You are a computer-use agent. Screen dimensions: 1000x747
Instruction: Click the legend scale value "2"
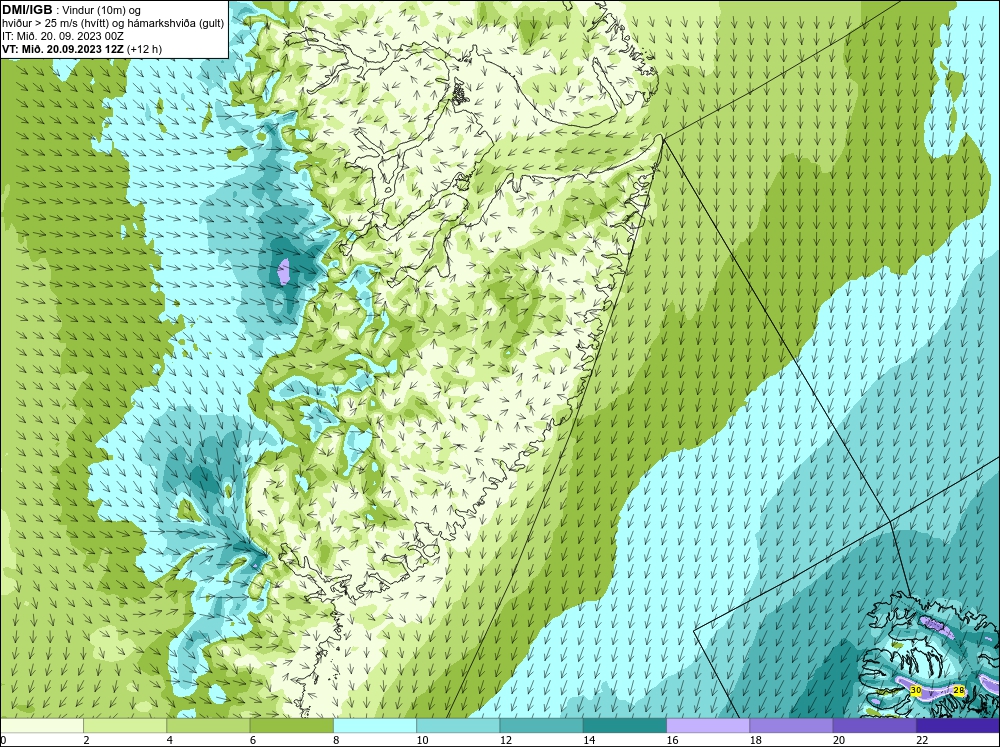[x=86, y=740]
